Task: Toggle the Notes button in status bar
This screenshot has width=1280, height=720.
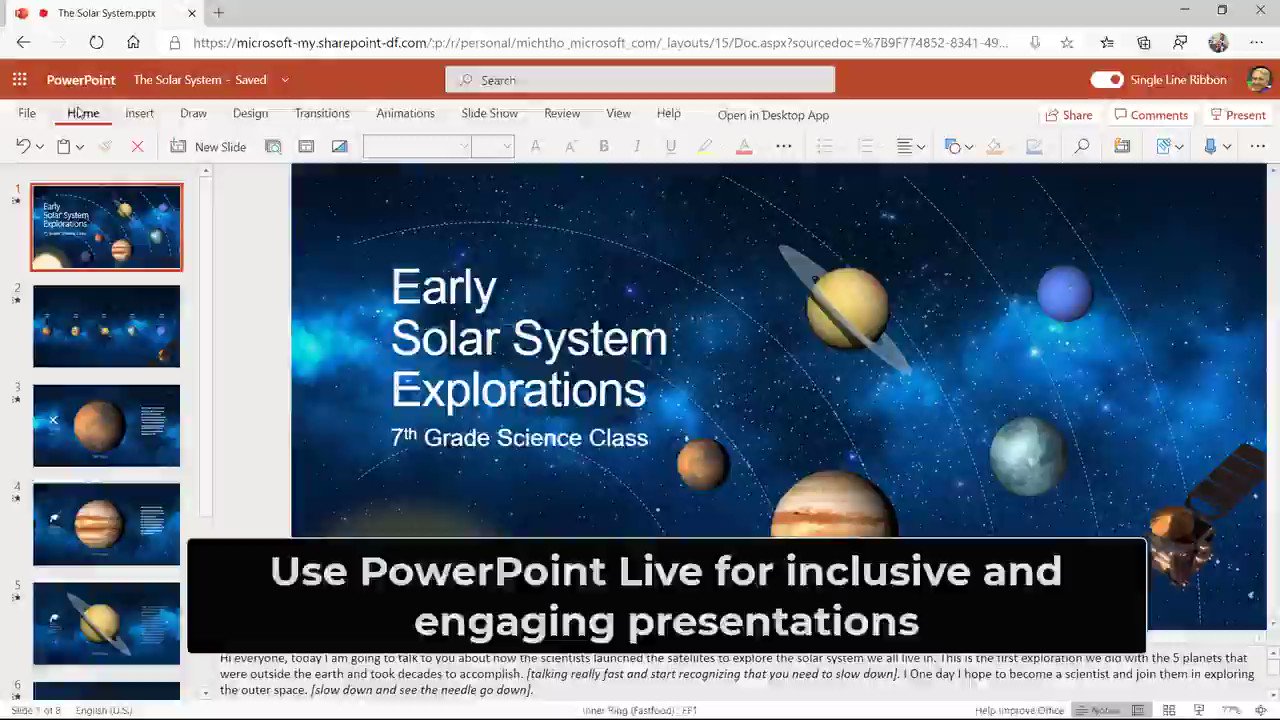Action: tap(1097, 710)
